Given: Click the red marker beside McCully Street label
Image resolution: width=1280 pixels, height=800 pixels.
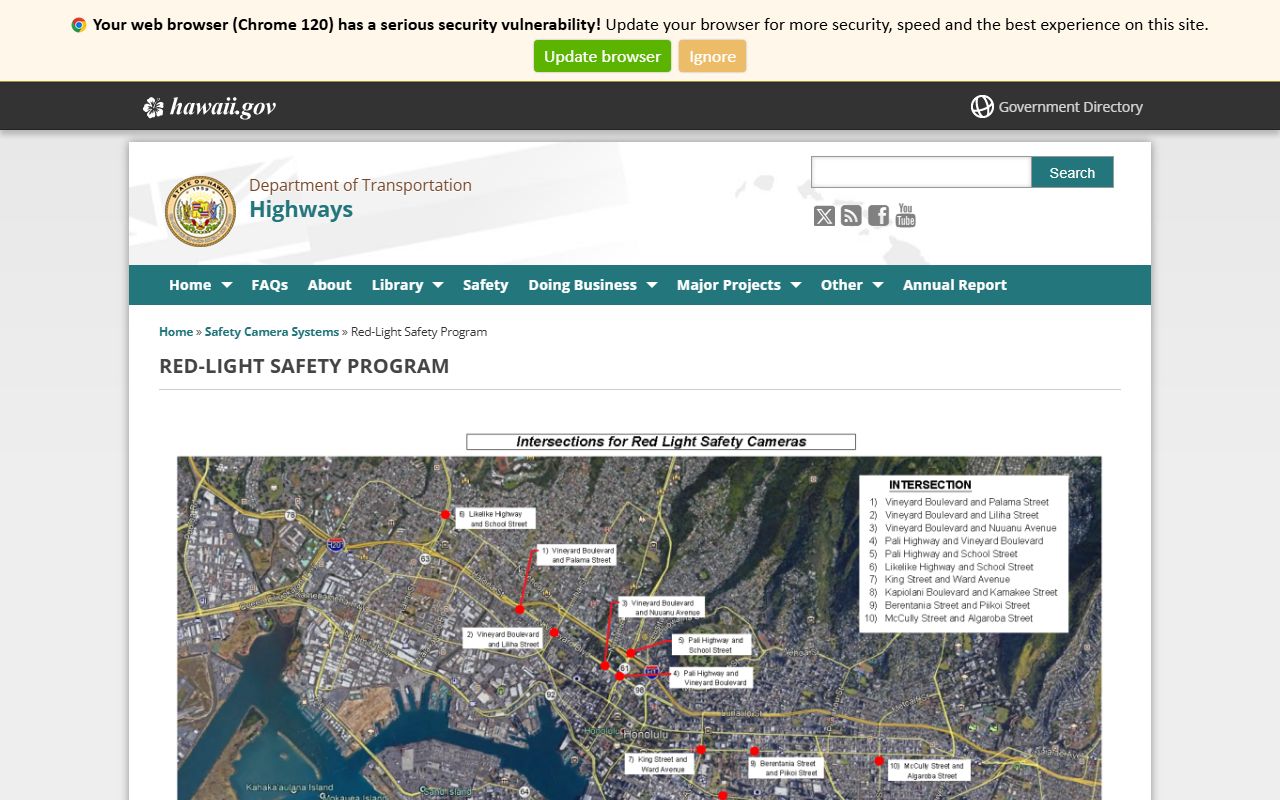Looking at the screenshot, I should pyautogui.click(x=879, y=761).
